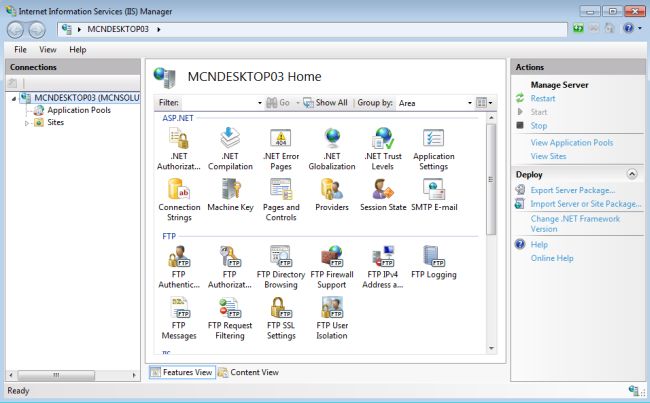Click the Connections pane horizontal scrollbar thumb
Screen dimensions: 650x403
pos(56,375)
